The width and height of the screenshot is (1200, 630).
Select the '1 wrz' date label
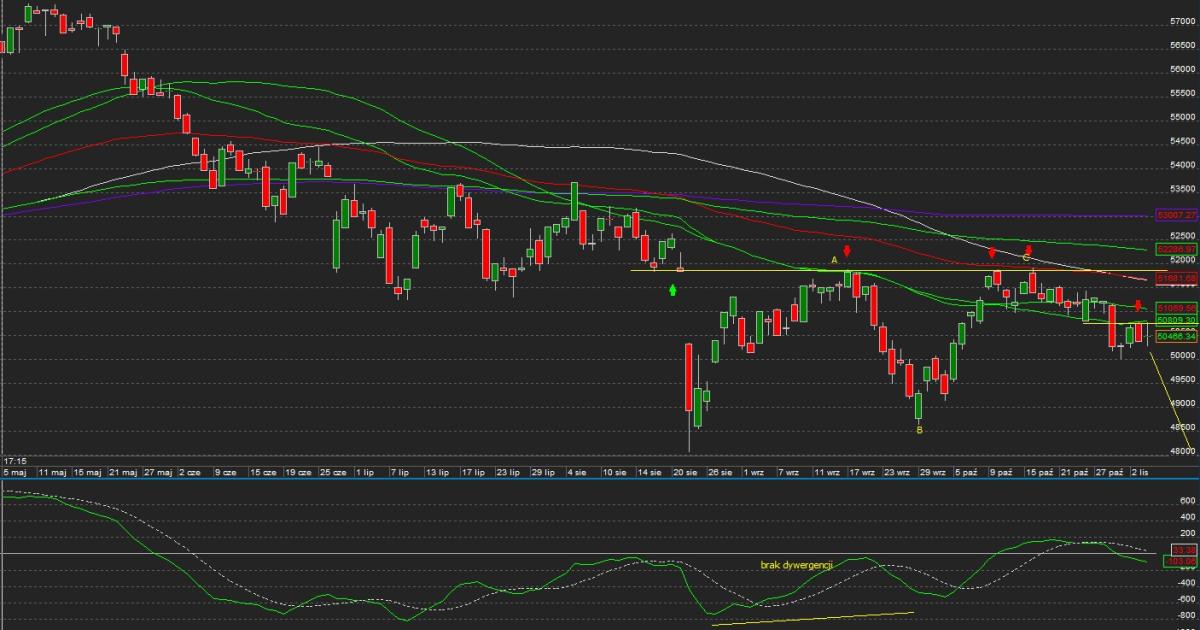coord(755,471)
